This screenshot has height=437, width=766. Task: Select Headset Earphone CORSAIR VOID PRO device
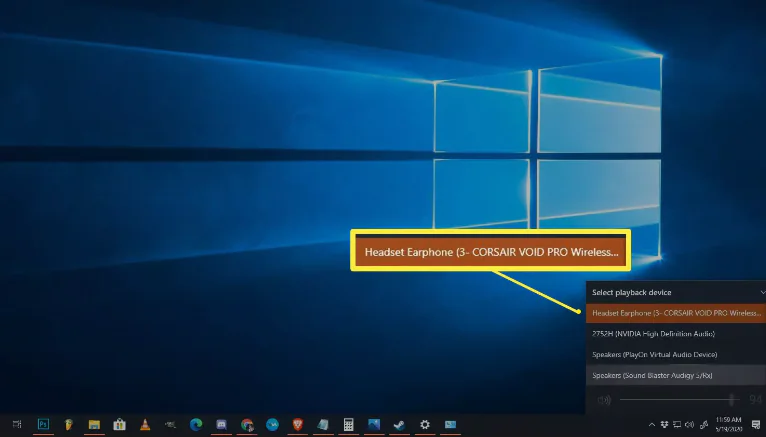coord(675,313)
